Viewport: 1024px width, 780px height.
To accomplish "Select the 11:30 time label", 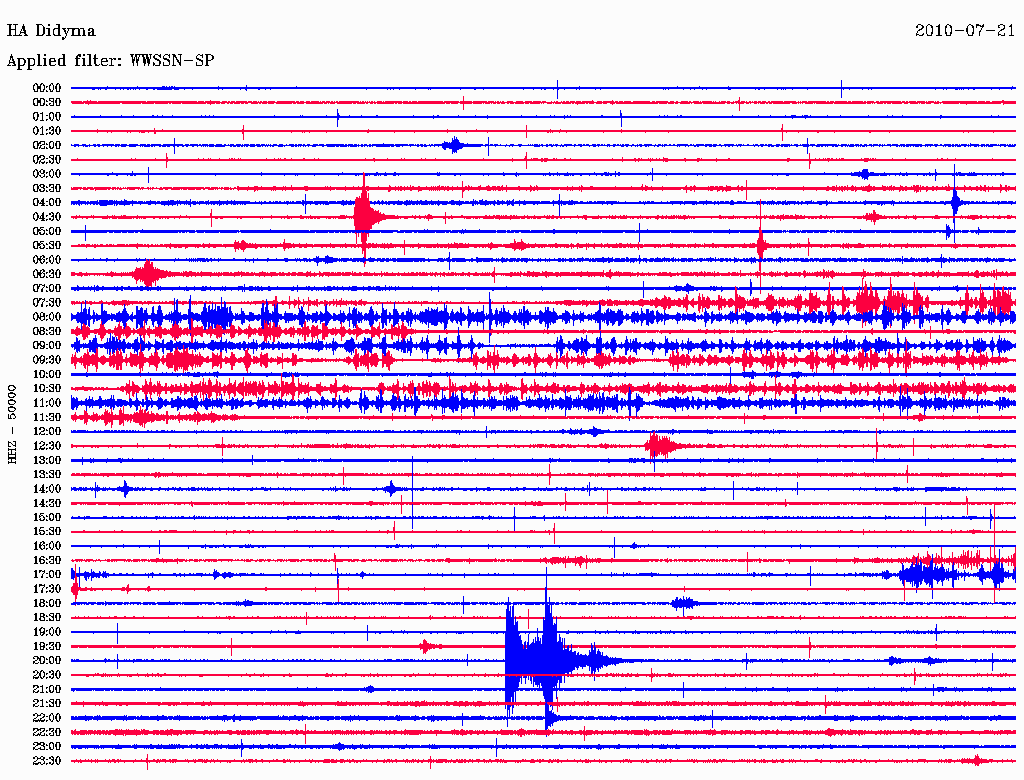I will click(x=46, y=417).
